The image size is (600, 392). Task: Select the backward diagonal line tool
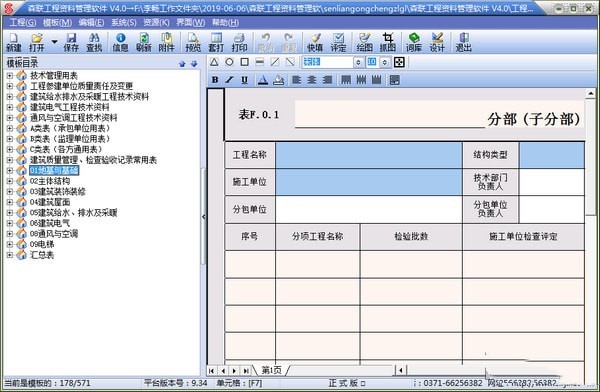pos(290,62)
